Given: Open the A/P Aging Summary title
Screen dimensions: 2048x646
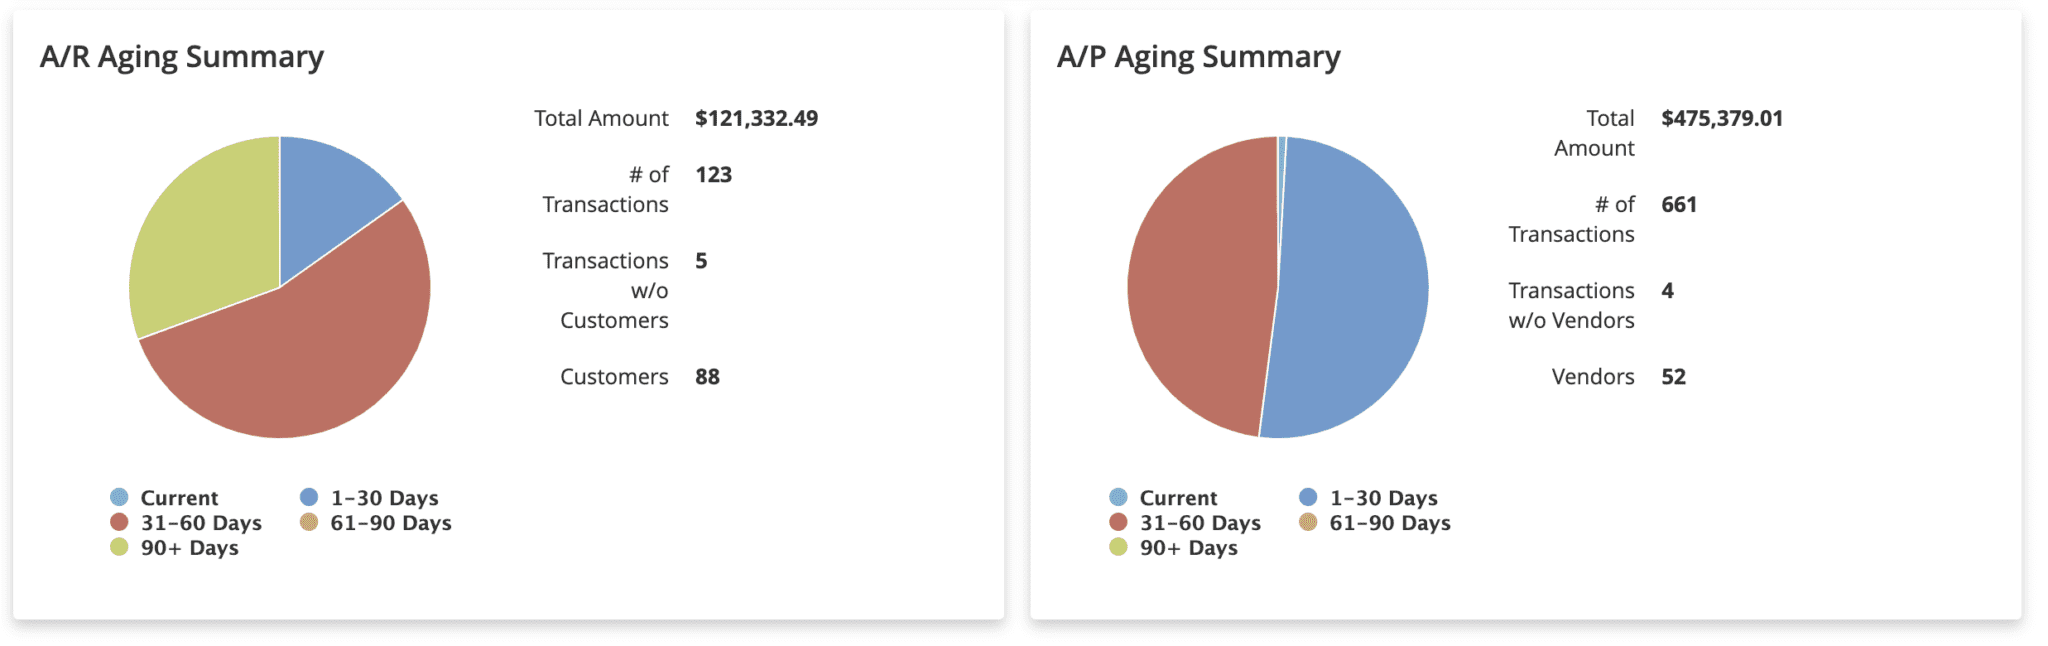Looking at the screenshot, I should coord(1198,57).
